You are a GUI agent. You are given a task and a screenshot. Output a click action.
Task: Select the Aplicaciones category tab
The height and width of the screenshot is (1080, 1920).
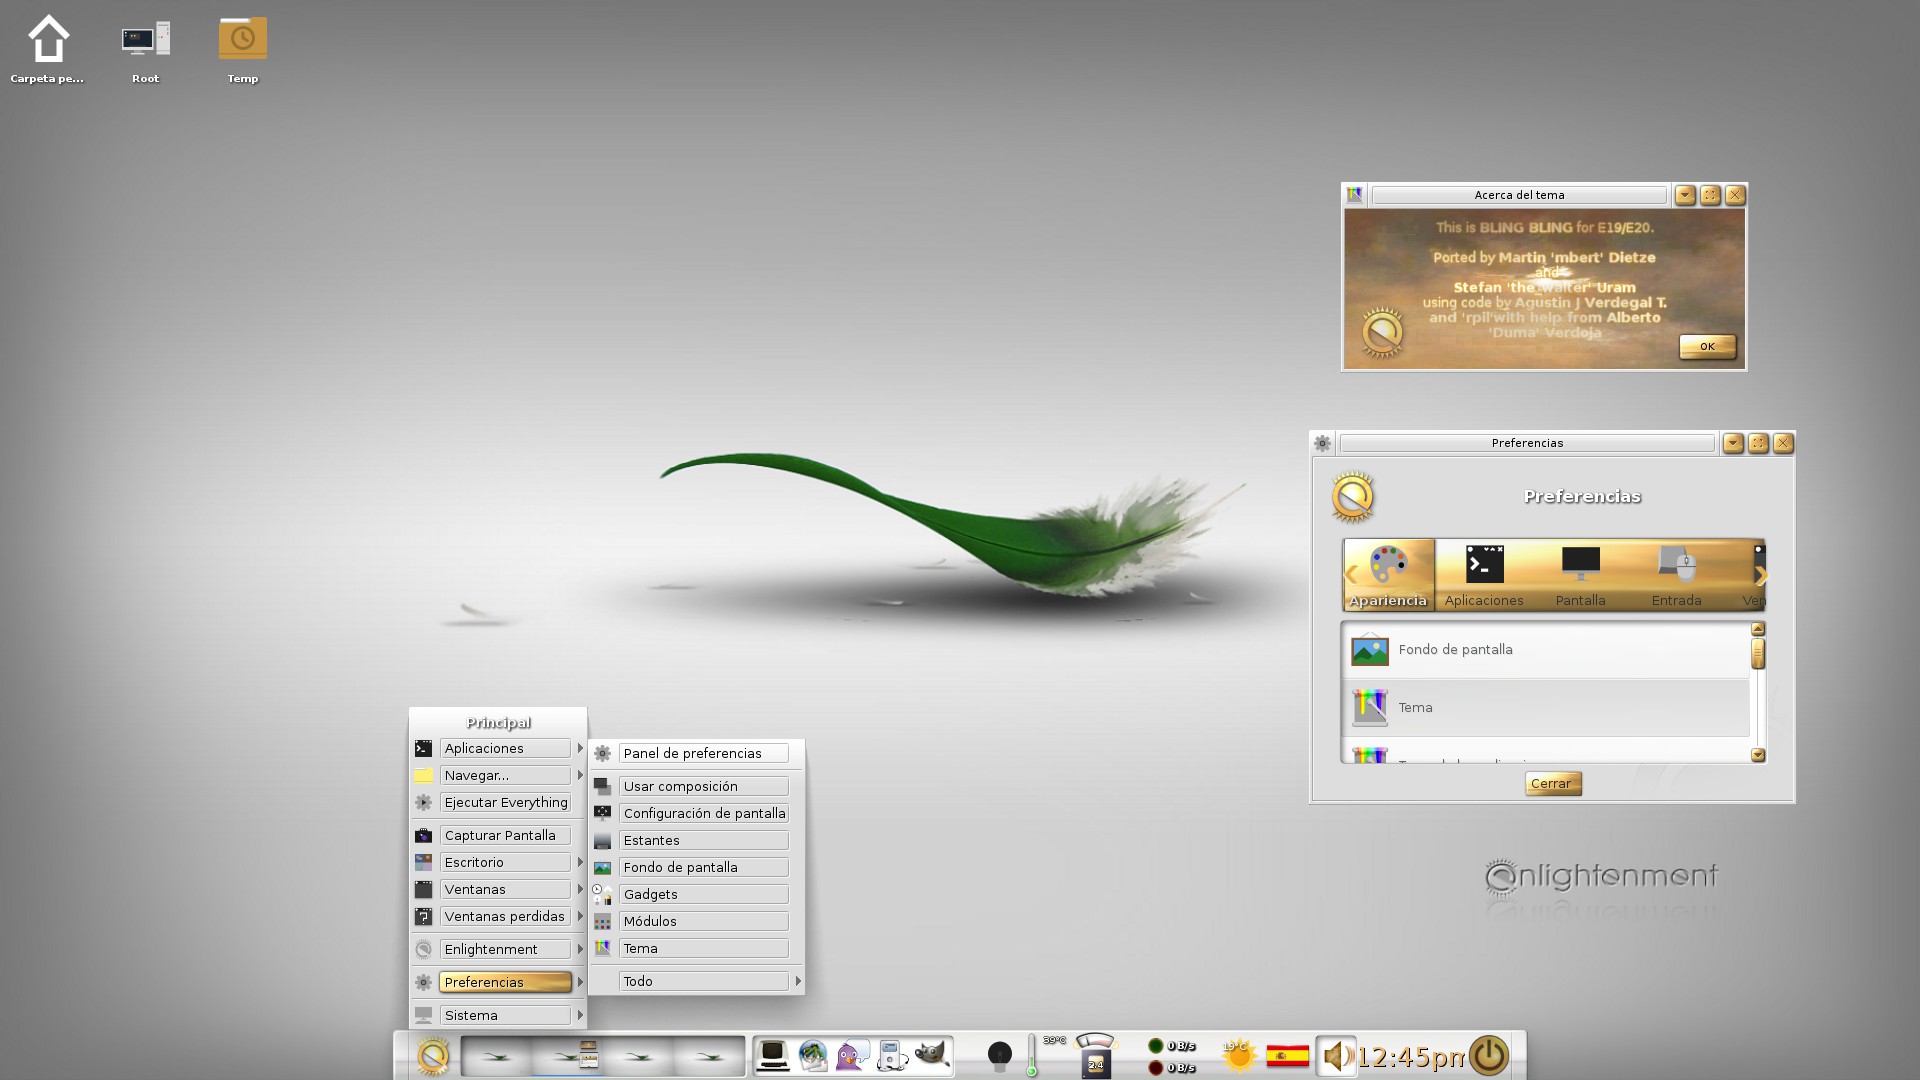[1484, 575]
